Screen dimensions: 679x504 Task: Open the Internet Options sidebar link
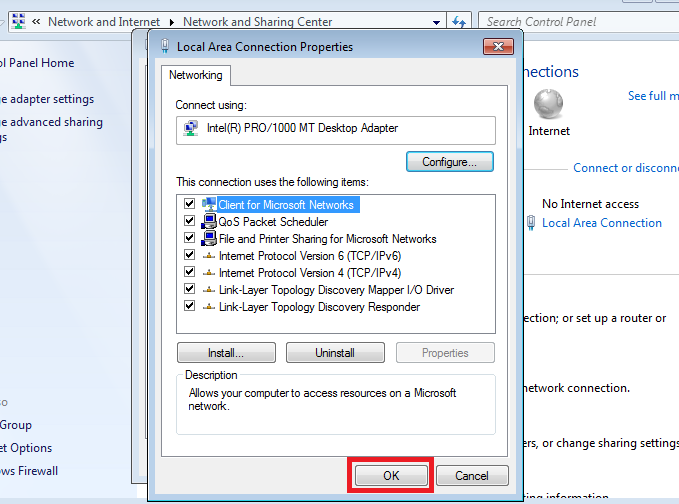[26, 448]
